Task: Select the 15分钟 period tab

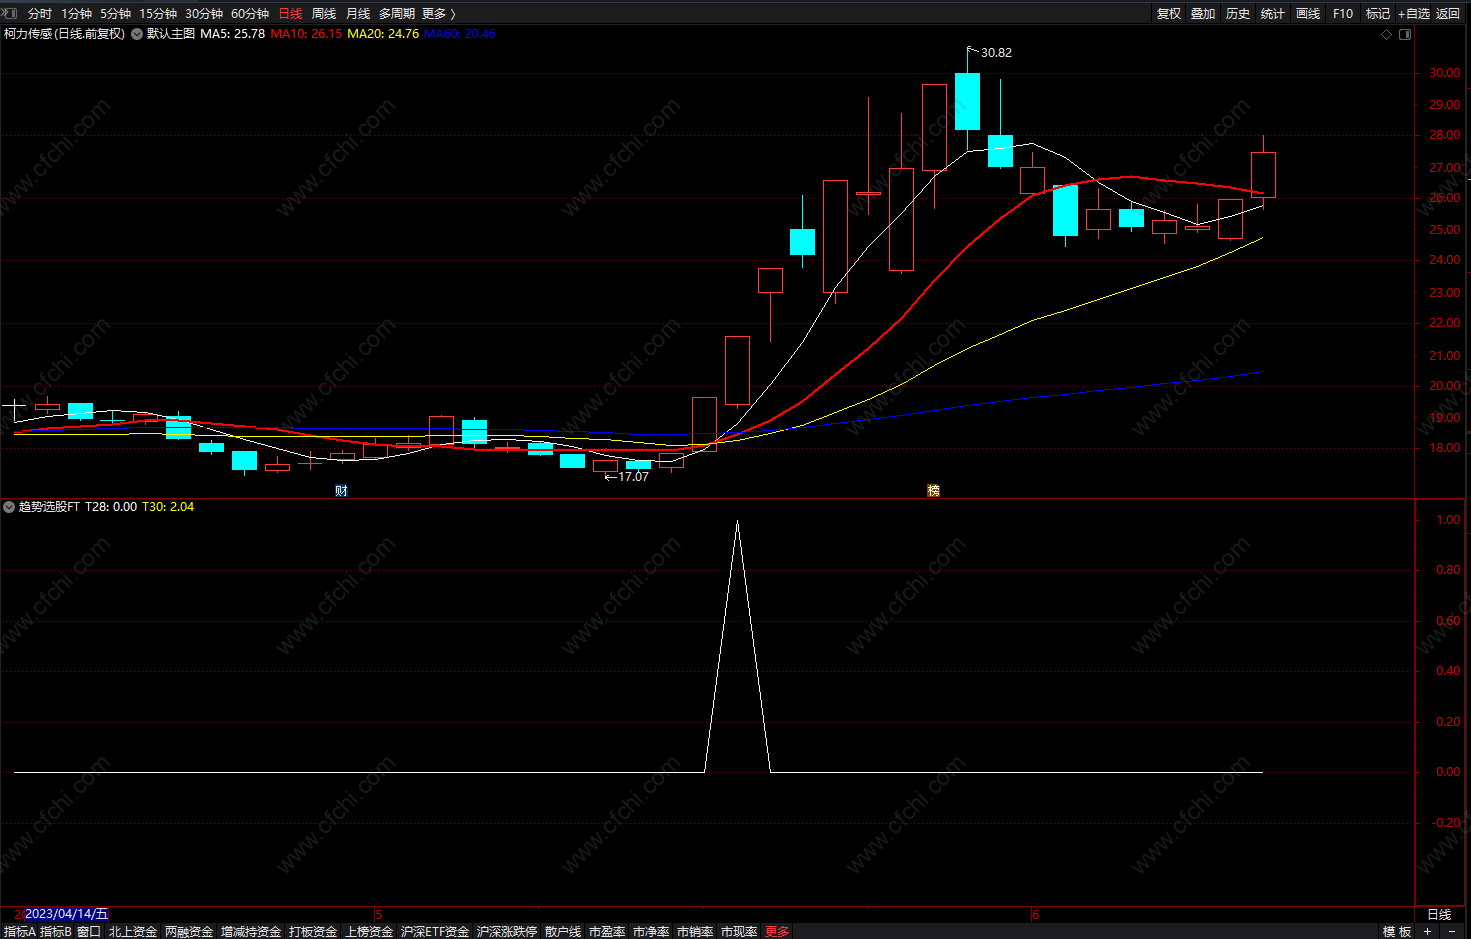Action: click(158, 13)
